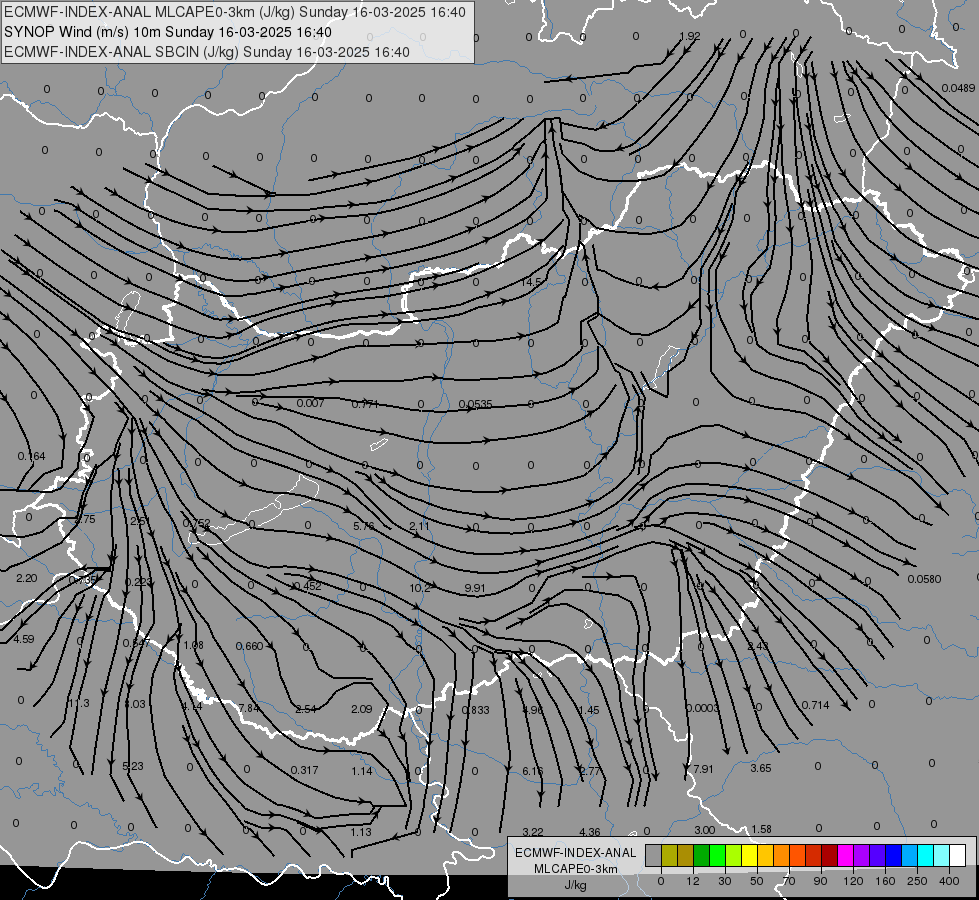Click the map value '3.65'
The height and width of the screenshot is (900, 979).
click(x=760, y=768)
